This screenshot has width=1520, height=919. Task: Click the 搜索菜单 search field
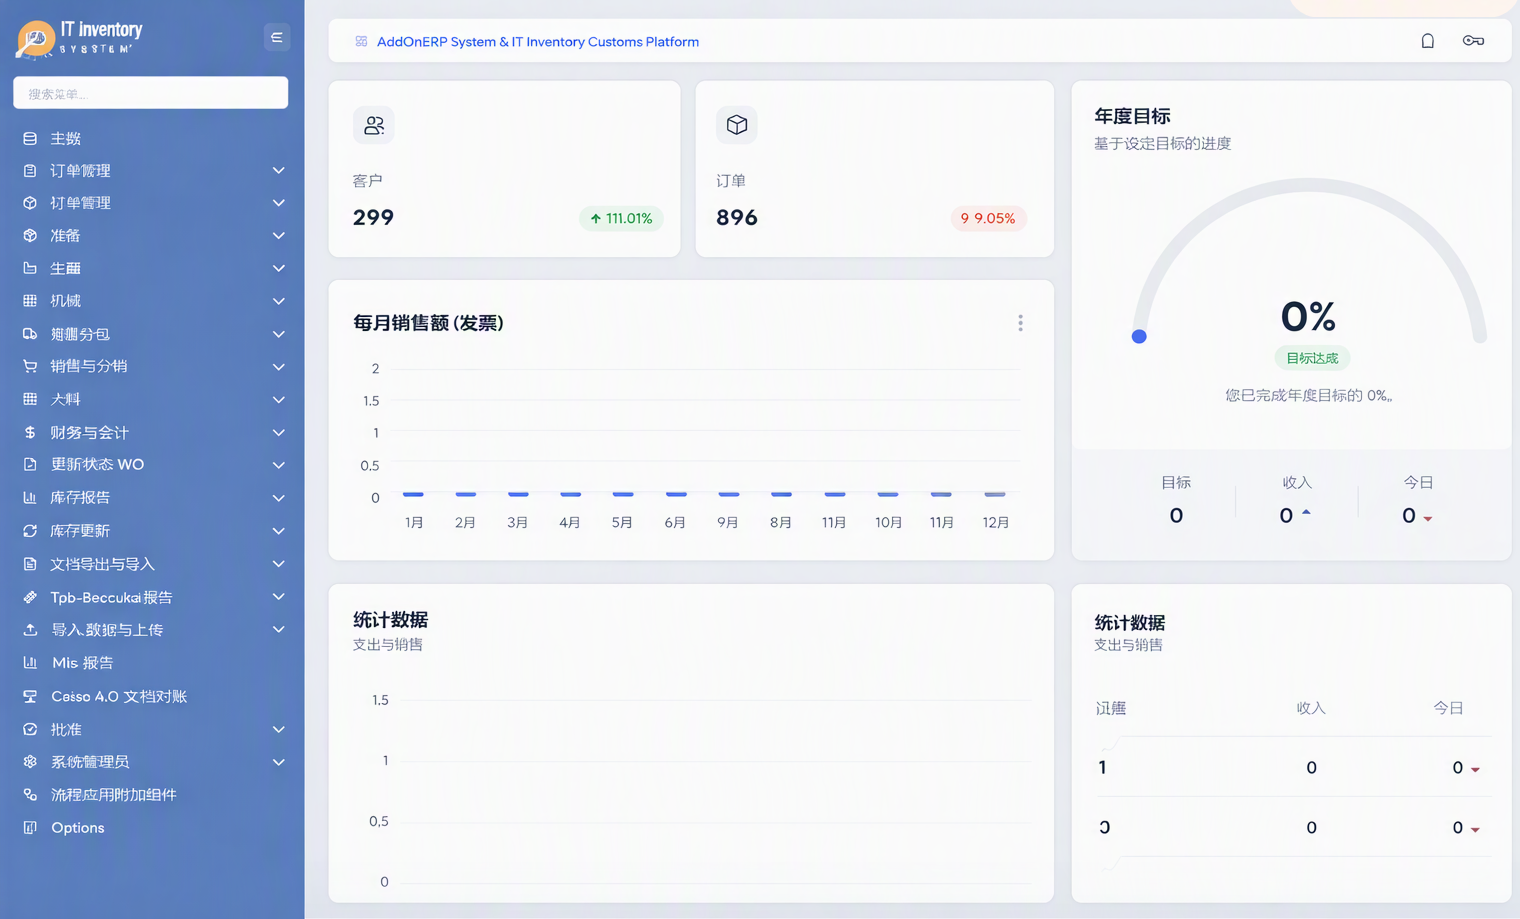[x=151, y=93]
